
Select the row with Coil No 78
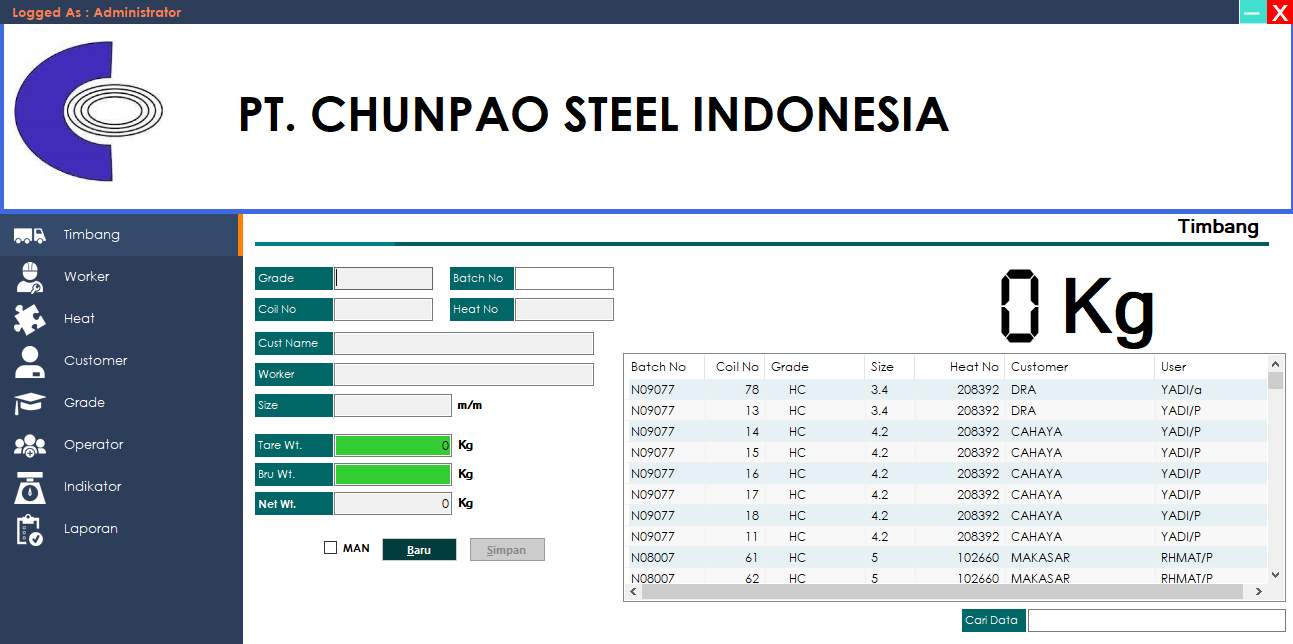coord(946,389)
